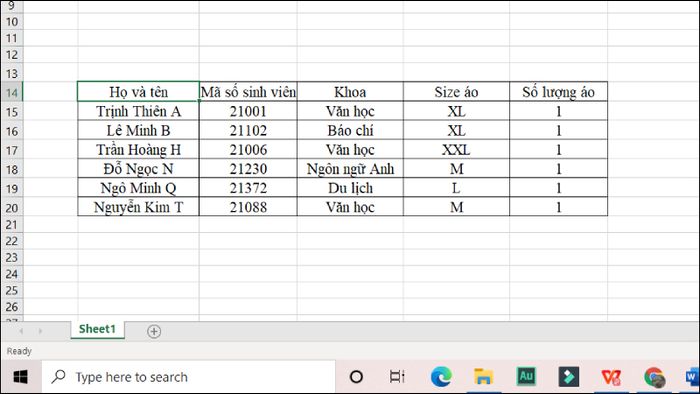Open Adobe Audition from the taskbar

click(526, 377)
